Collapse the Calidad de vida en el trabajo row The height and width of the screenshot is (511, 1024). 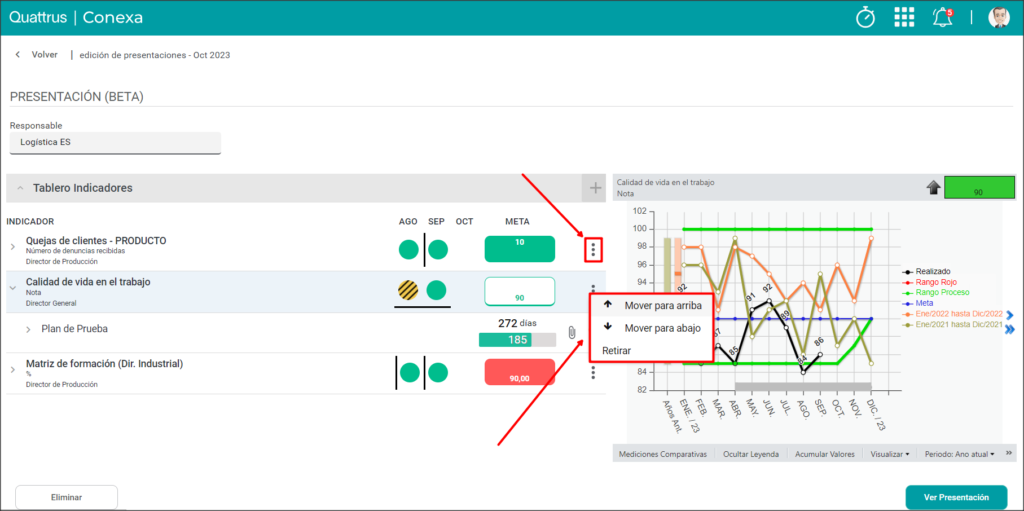12,288
